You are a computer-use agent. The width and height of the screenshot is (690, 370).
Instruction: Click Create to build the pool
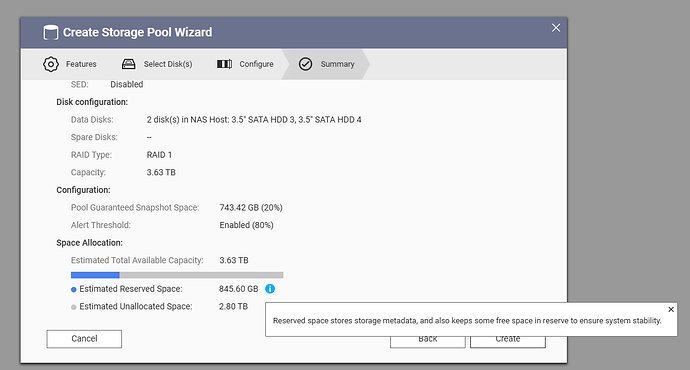[x=508, y=342]
